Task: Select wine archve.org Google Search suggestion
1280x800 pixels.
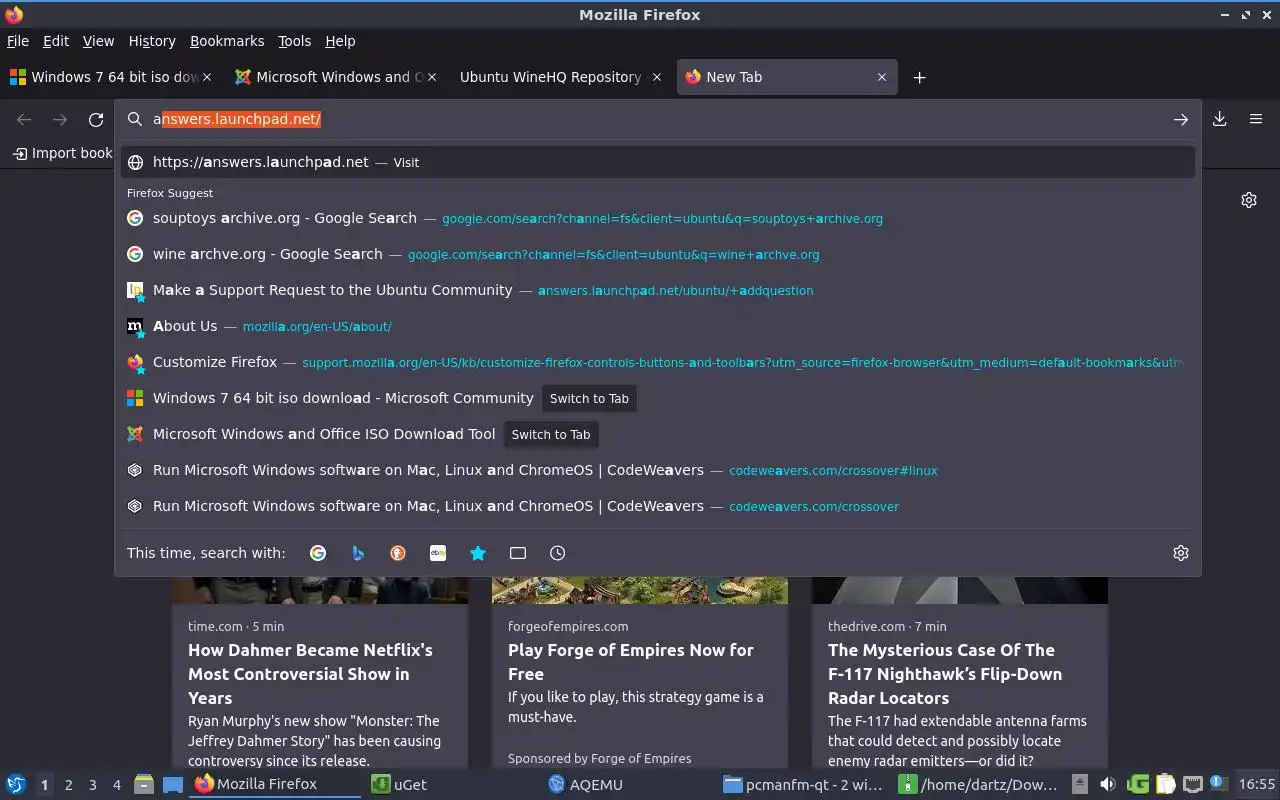Action: [658, 254]
